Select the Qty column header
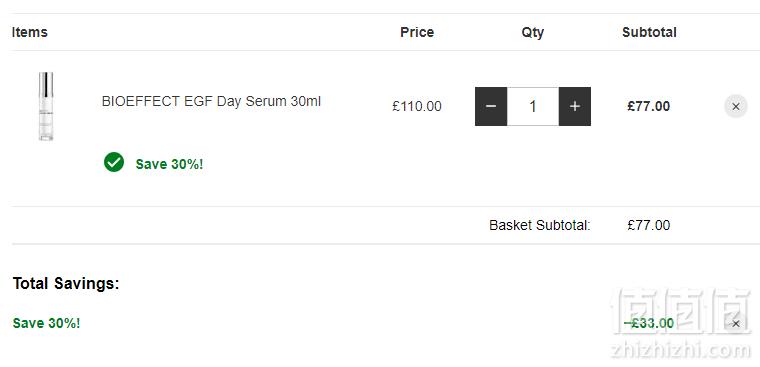Image resolution: width=760 pixels, height=367 pixels. [533, 32]
